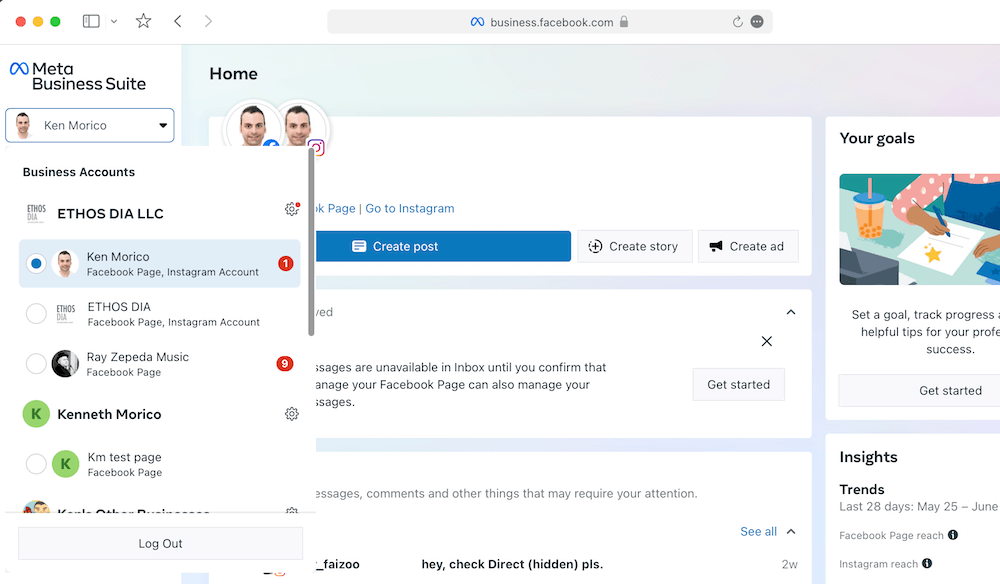Click the Instagram badge on the profile photo

pyautogui.click(x=315, y=148)
